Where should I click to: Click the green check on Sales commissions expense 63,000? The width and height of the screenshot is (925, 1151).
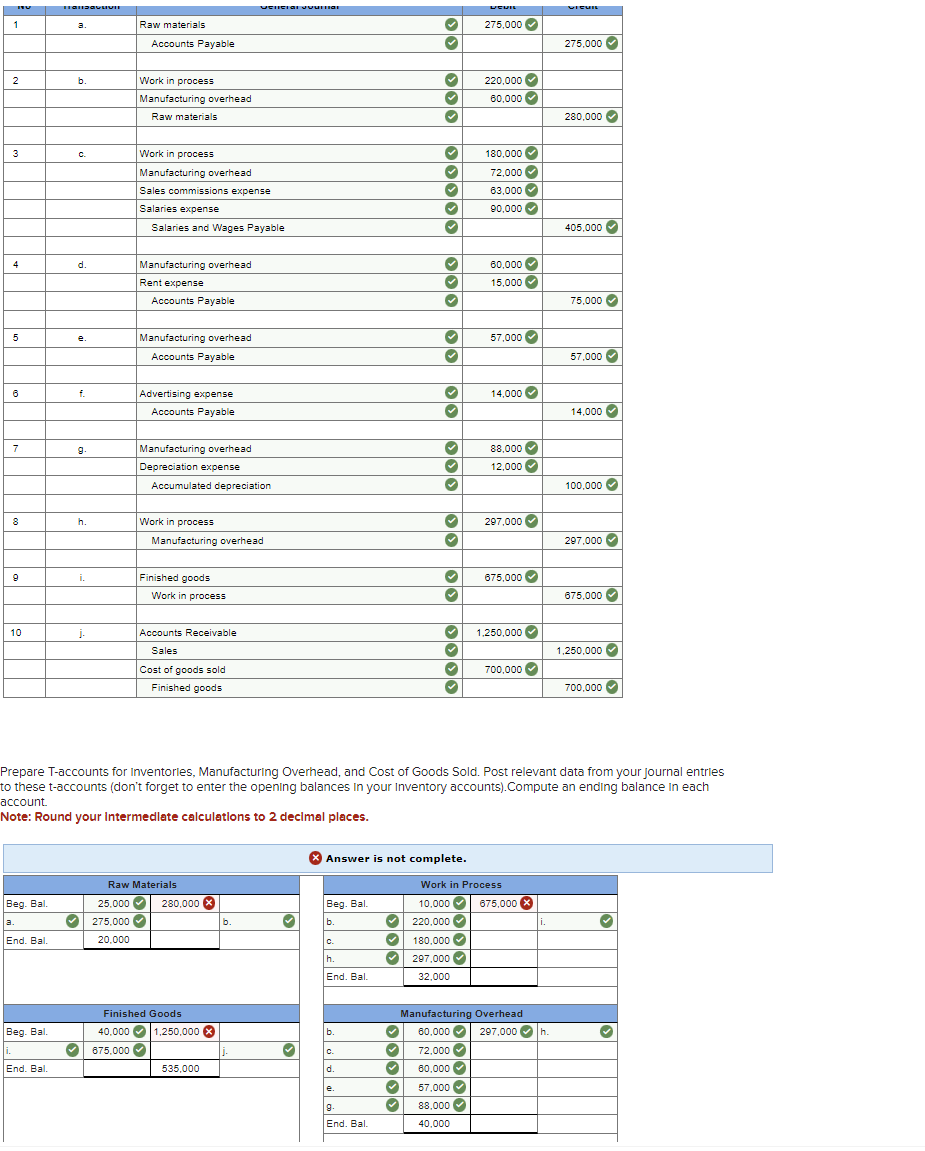coord(530,190)
